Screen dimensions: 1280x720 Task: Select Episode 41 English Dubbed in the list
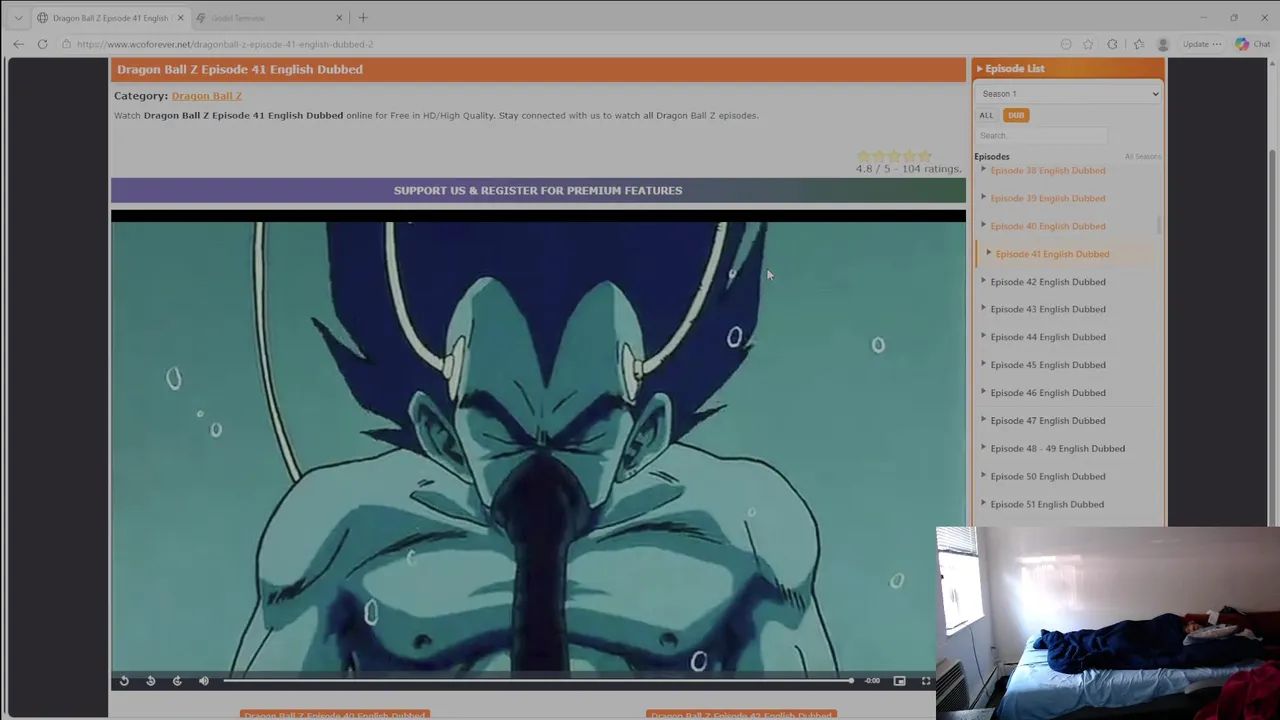click(x=1052, y=254)
